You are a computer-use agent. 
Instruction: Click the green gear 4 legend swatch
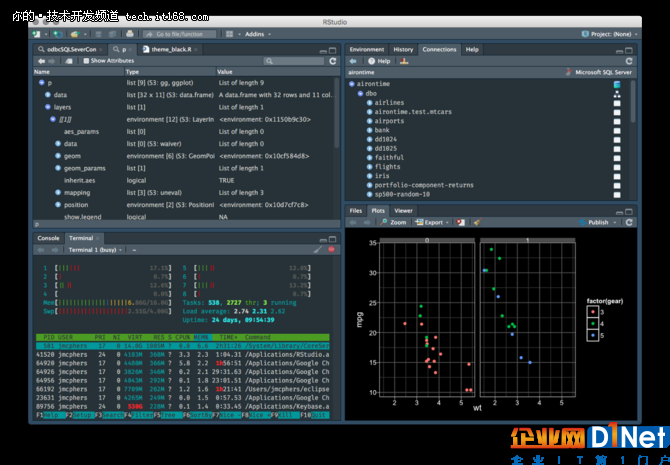pos(593,324)
